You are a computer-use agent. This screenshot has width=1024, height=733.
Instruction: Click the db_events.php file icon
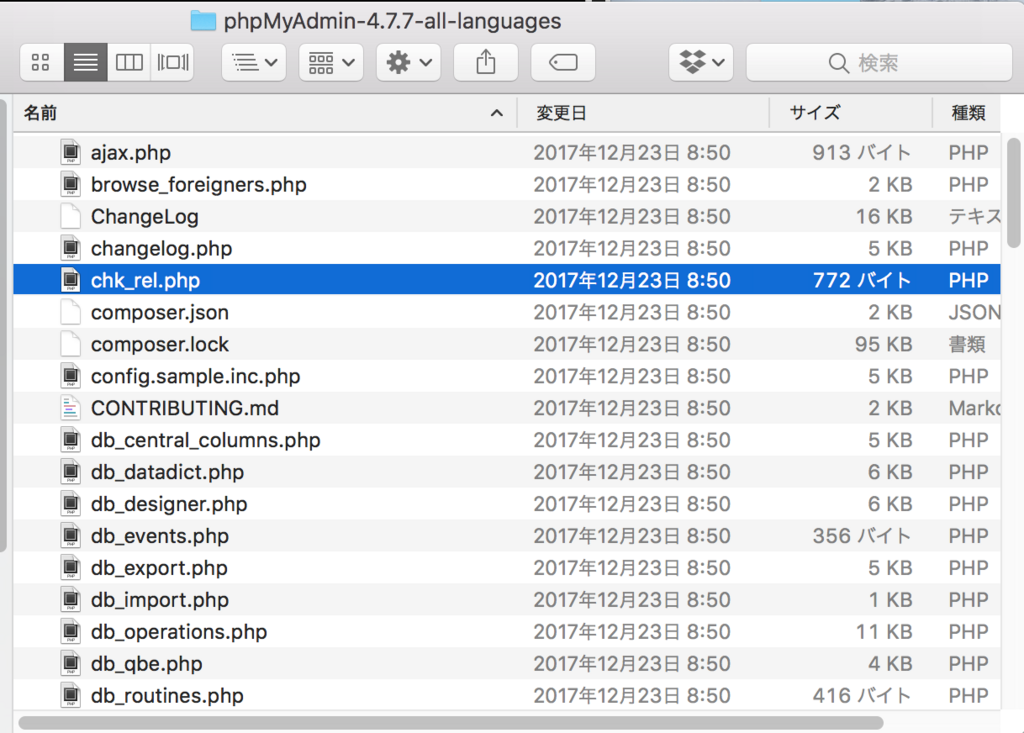click(x=71, y=536)
